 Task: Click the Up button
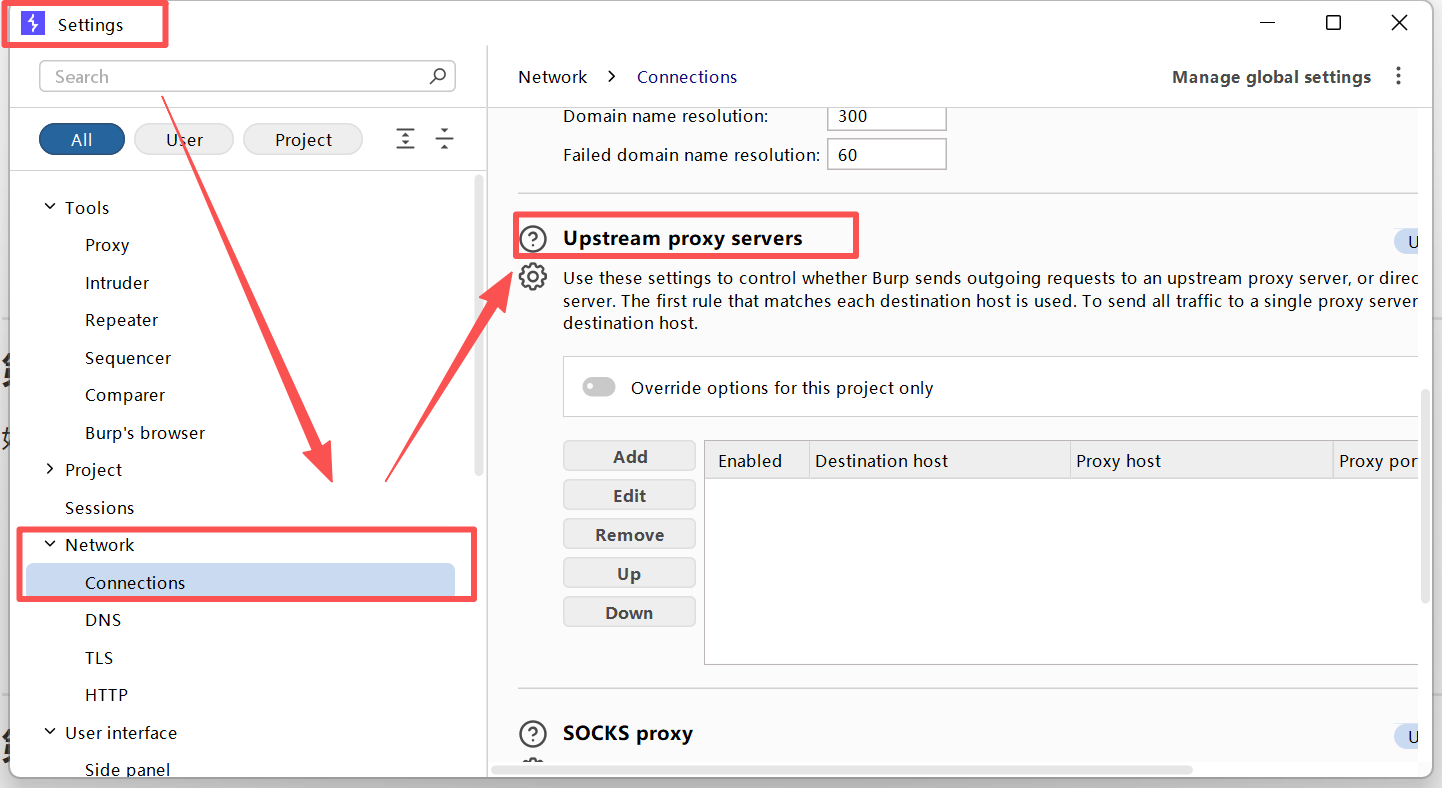tap(629, 573)
